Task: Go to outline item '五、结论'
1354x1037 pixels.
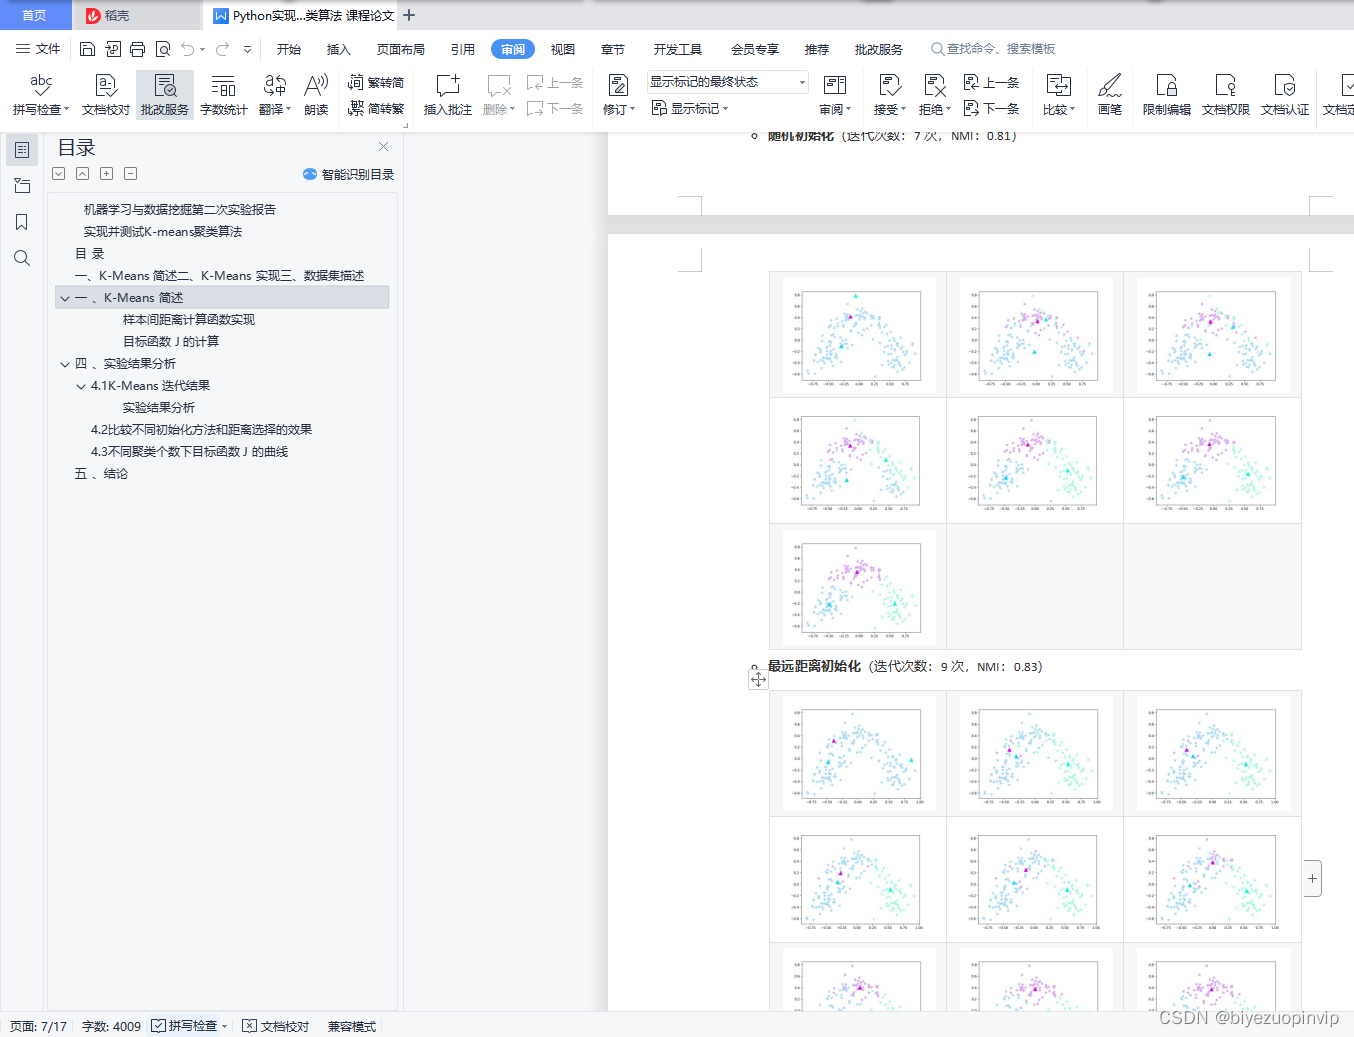Action: click(101, 474)
